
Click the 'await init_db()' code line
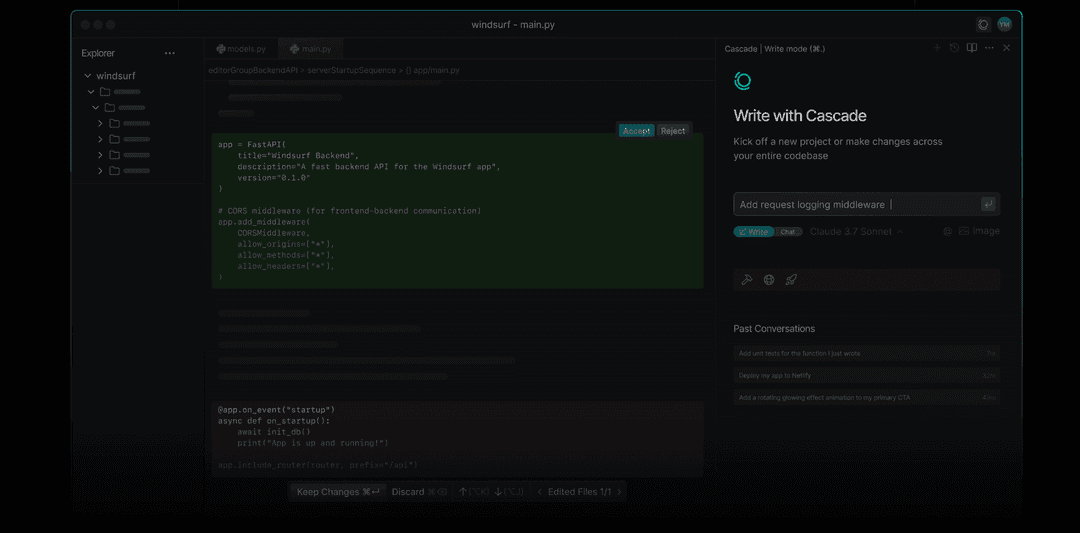[274, 432]
